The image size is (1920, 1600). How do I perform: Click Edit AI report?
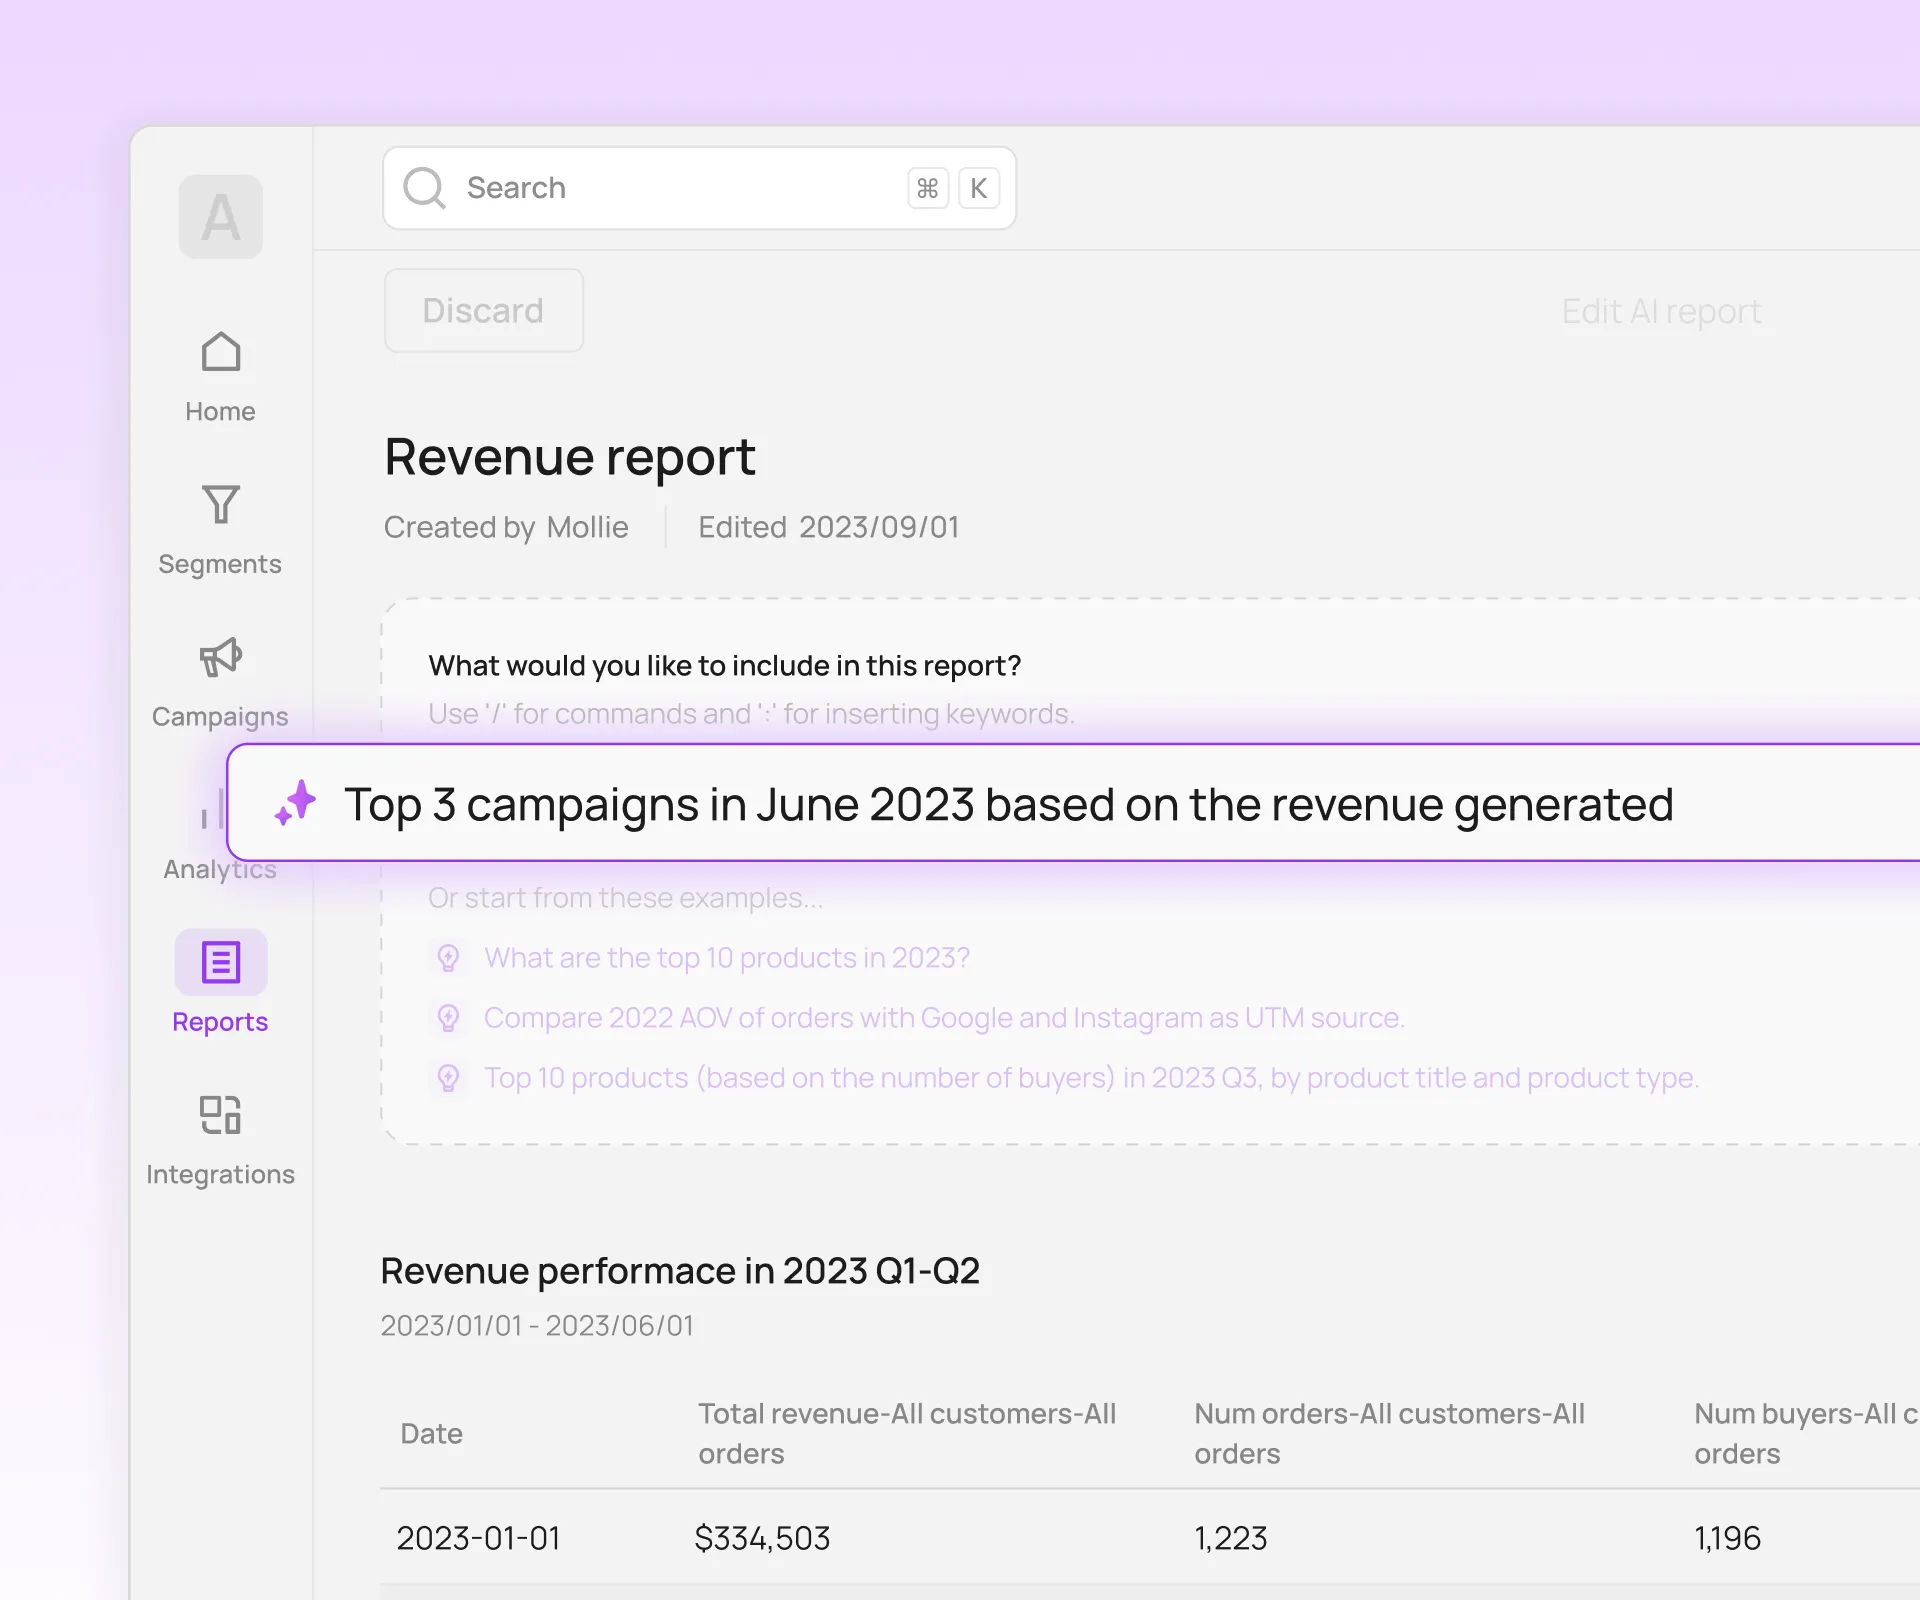point(1660,311)
